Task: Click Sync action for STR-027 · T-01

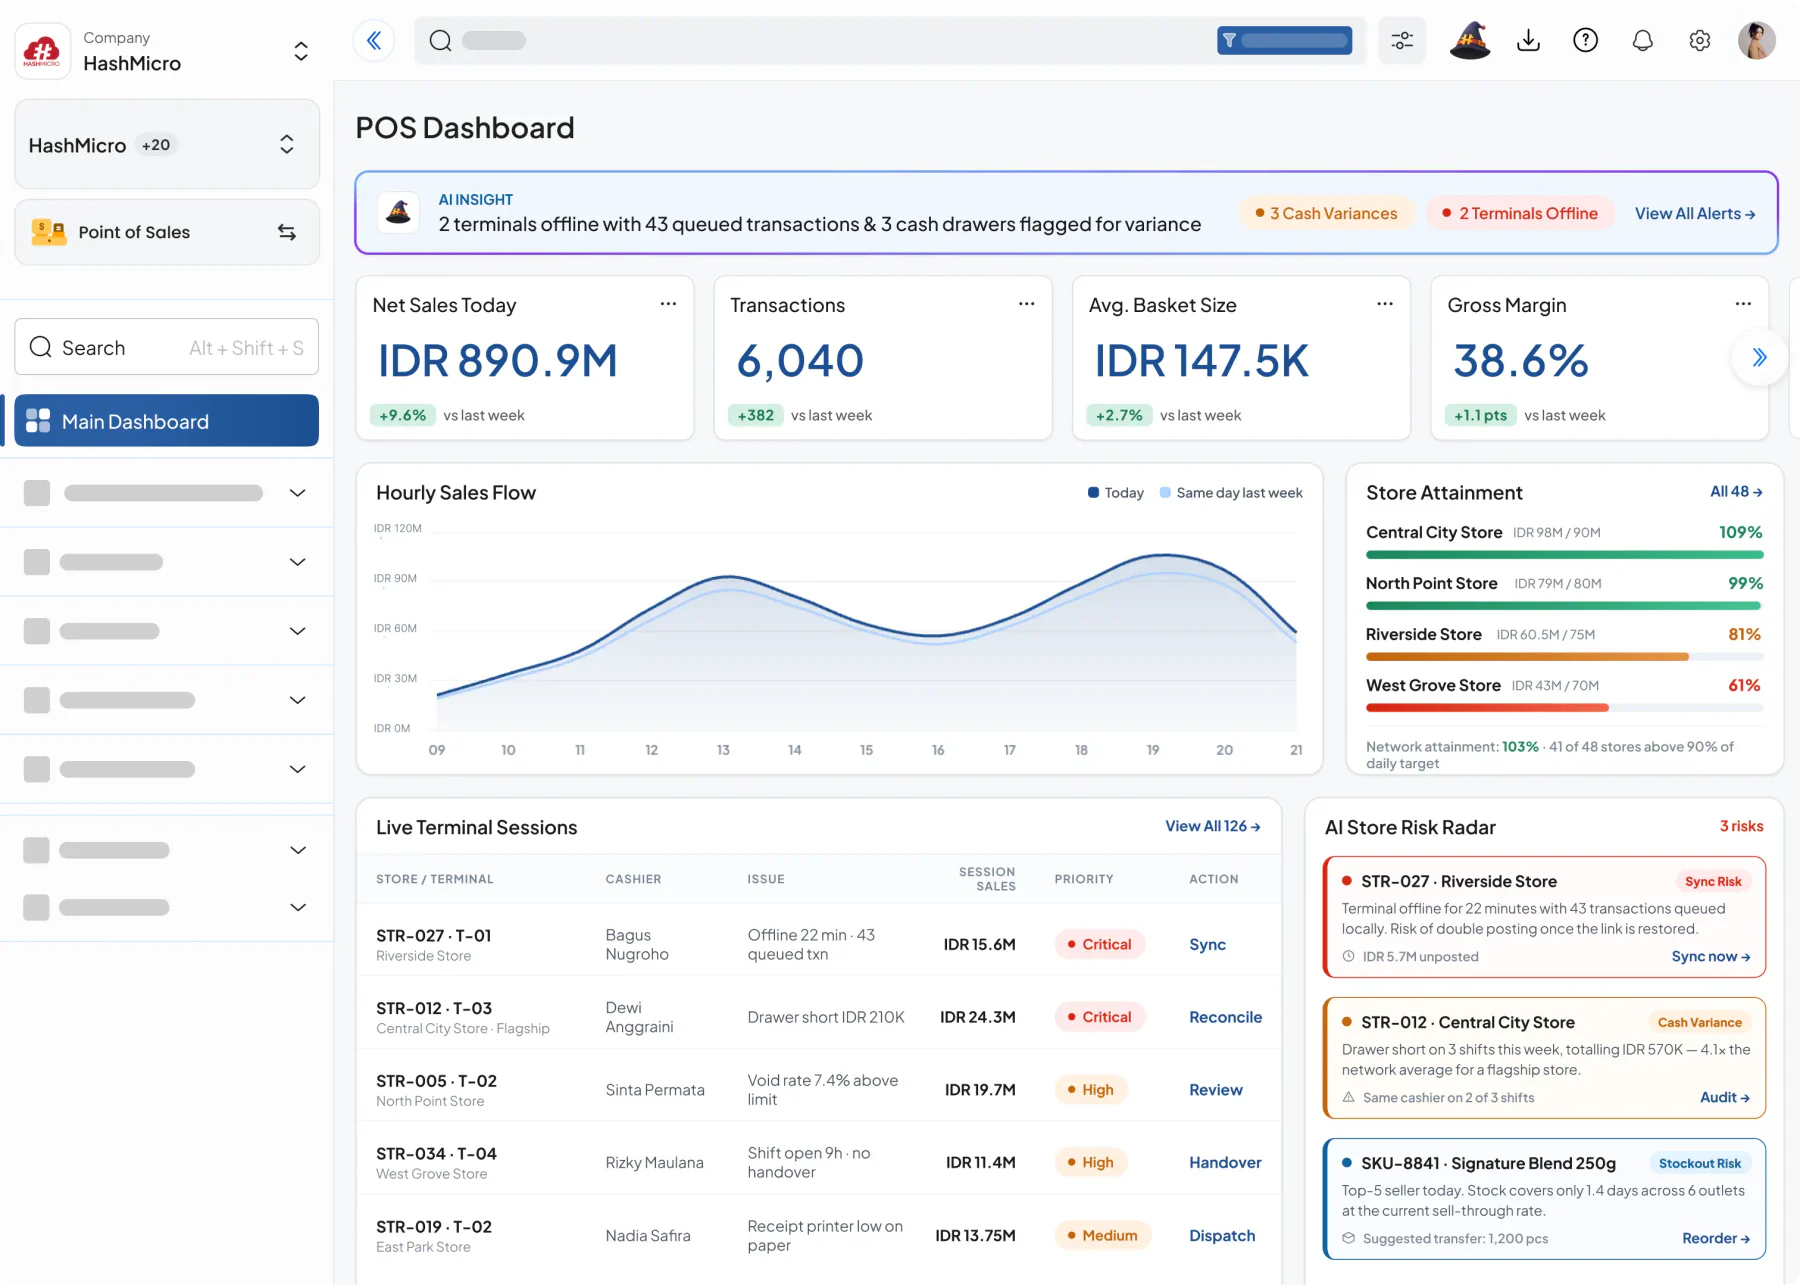Action: (x=1207, y=944)
